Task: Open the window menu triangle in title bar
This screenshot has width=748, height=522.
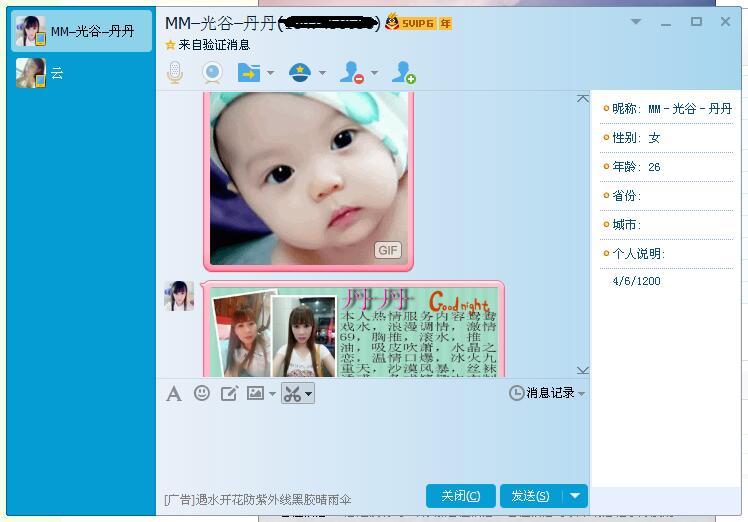Action: pyautogui.click(x=636, y=21)
